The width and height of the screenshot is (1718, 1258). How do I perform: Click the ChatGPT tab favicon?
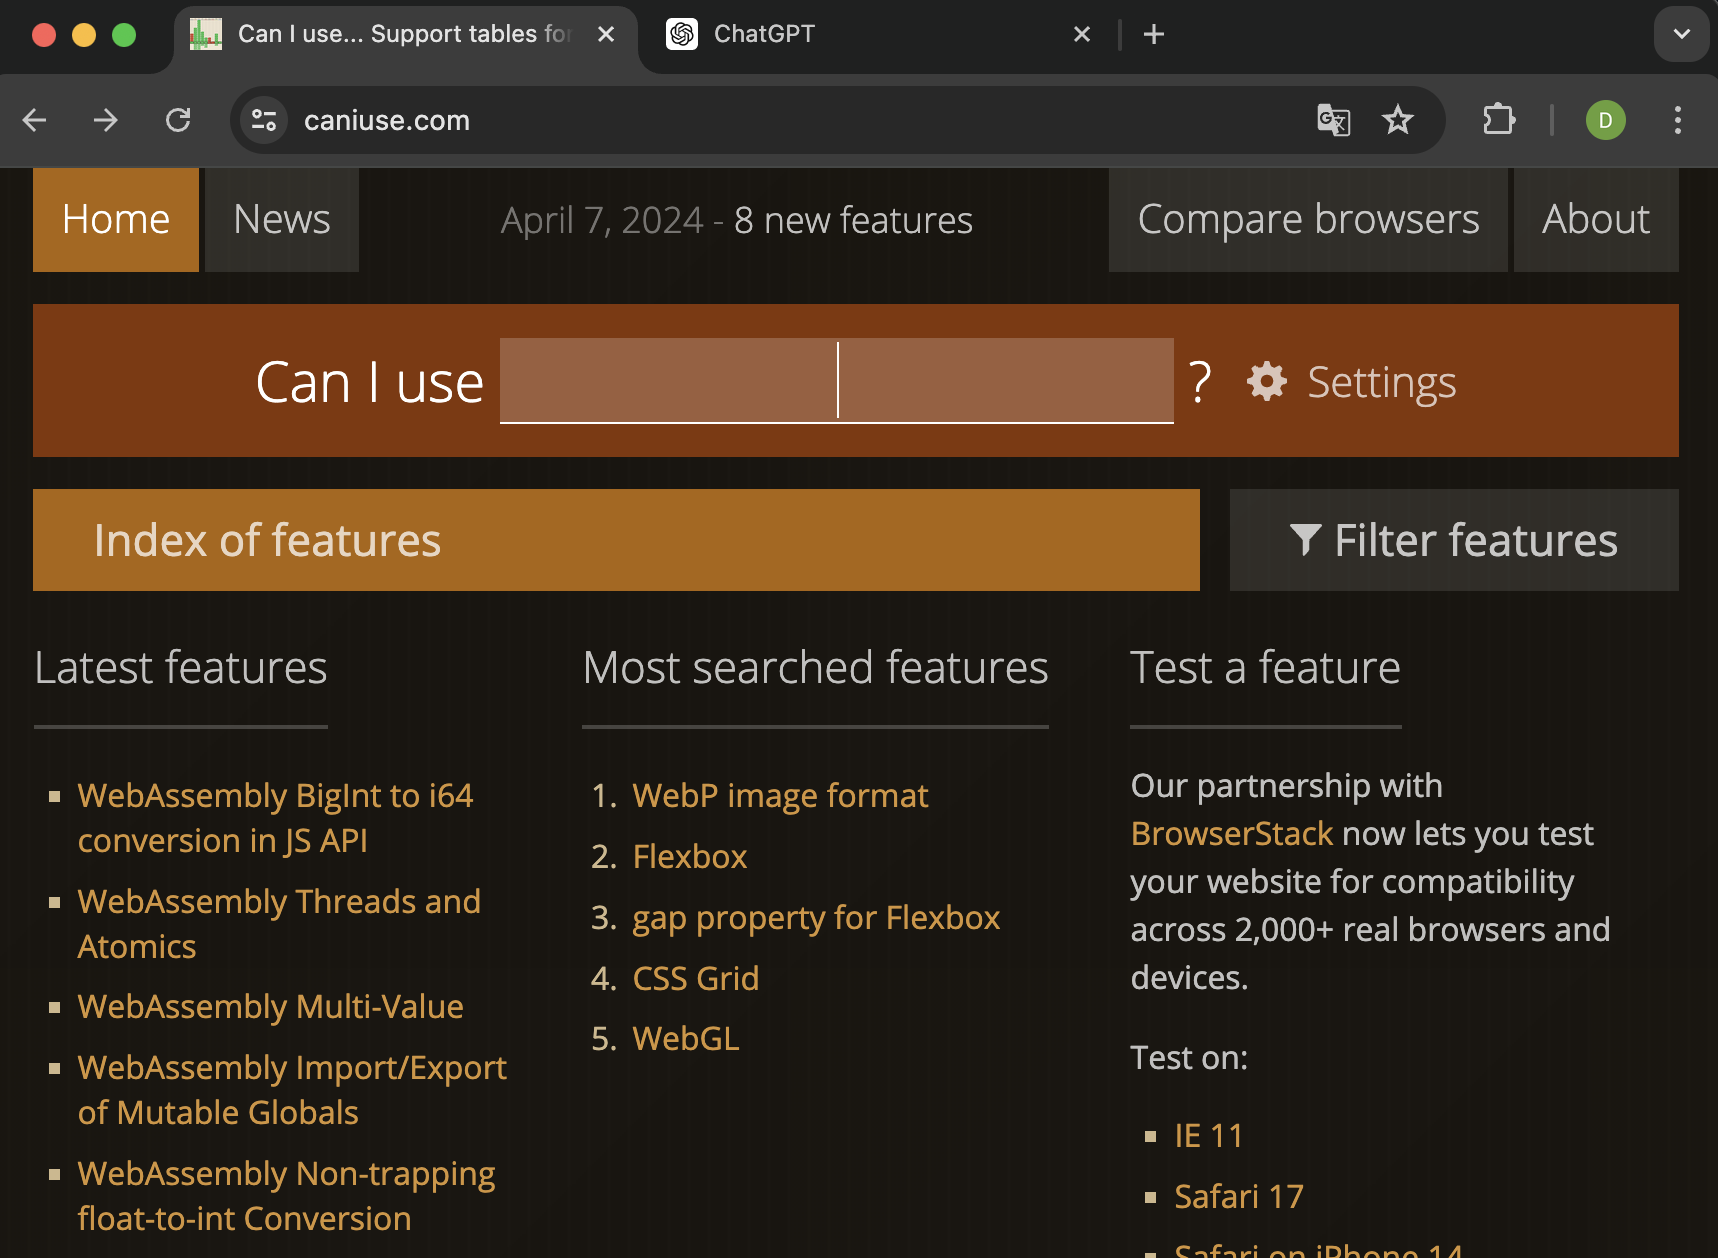tap(682, 34)
